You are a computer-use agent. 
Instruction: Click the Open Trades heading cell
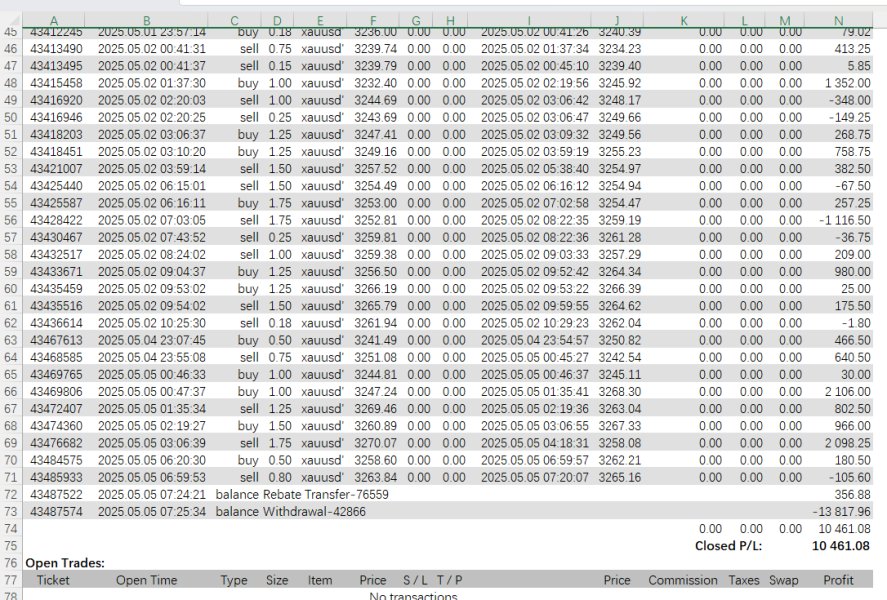65,563
